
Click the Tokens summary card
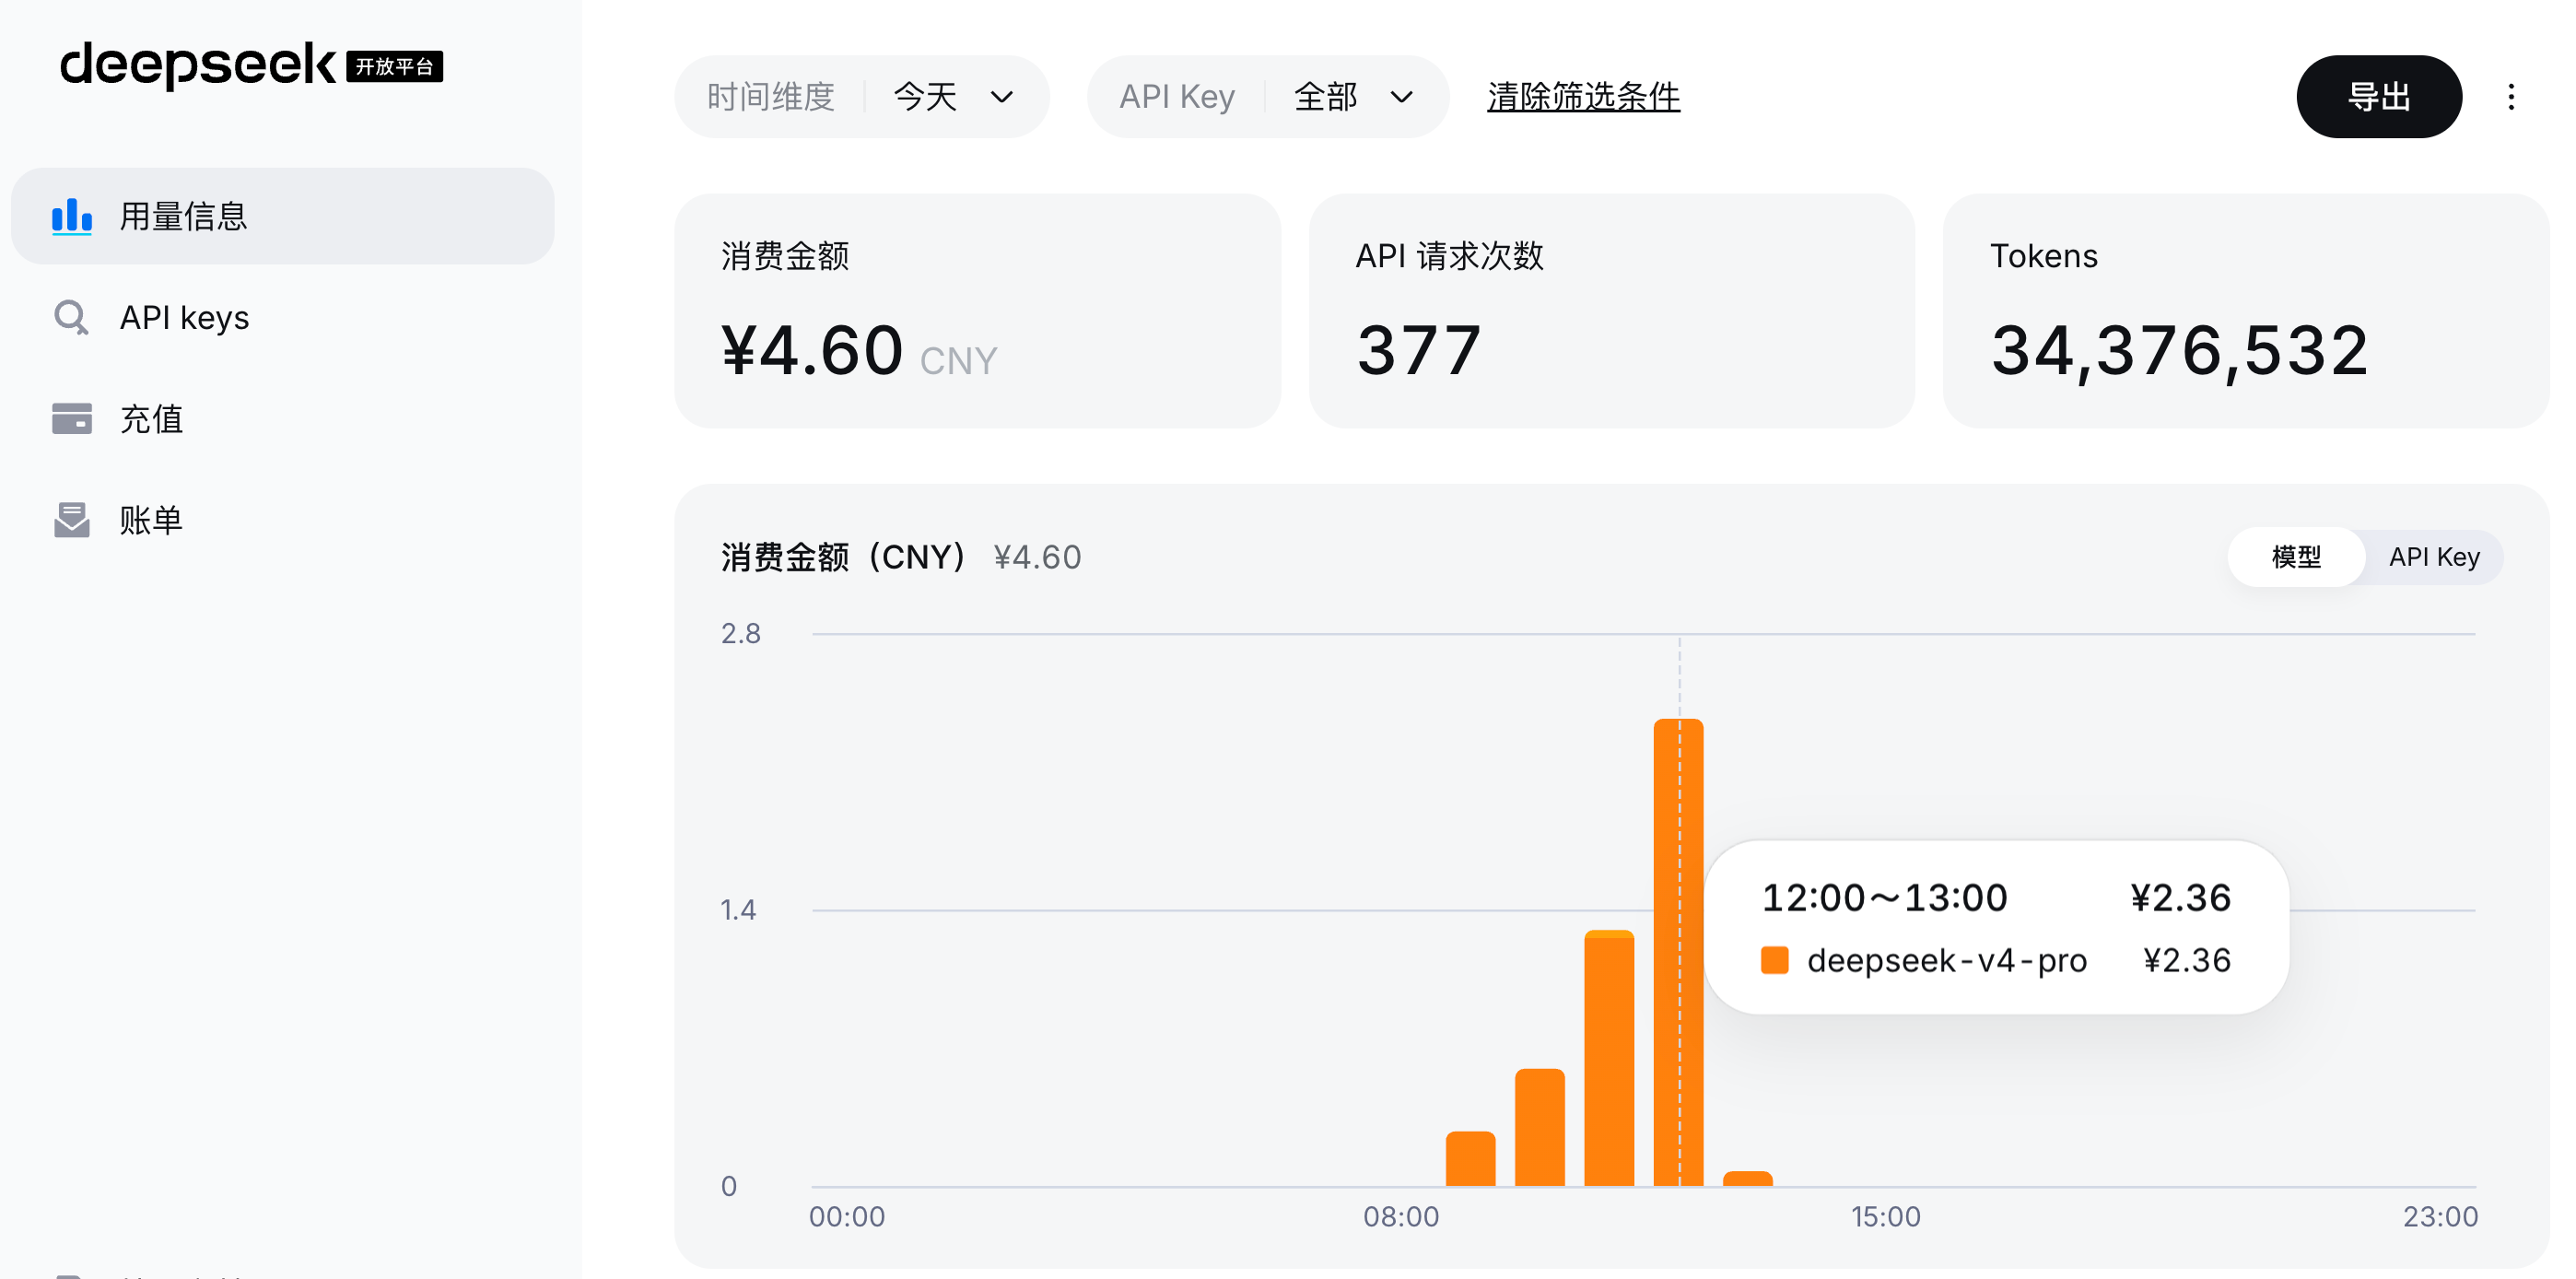point(2245,311)
